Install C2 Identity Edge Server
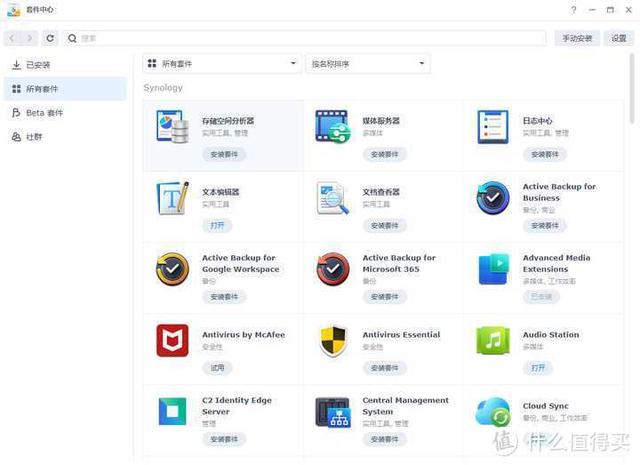 tap(224, 439)
